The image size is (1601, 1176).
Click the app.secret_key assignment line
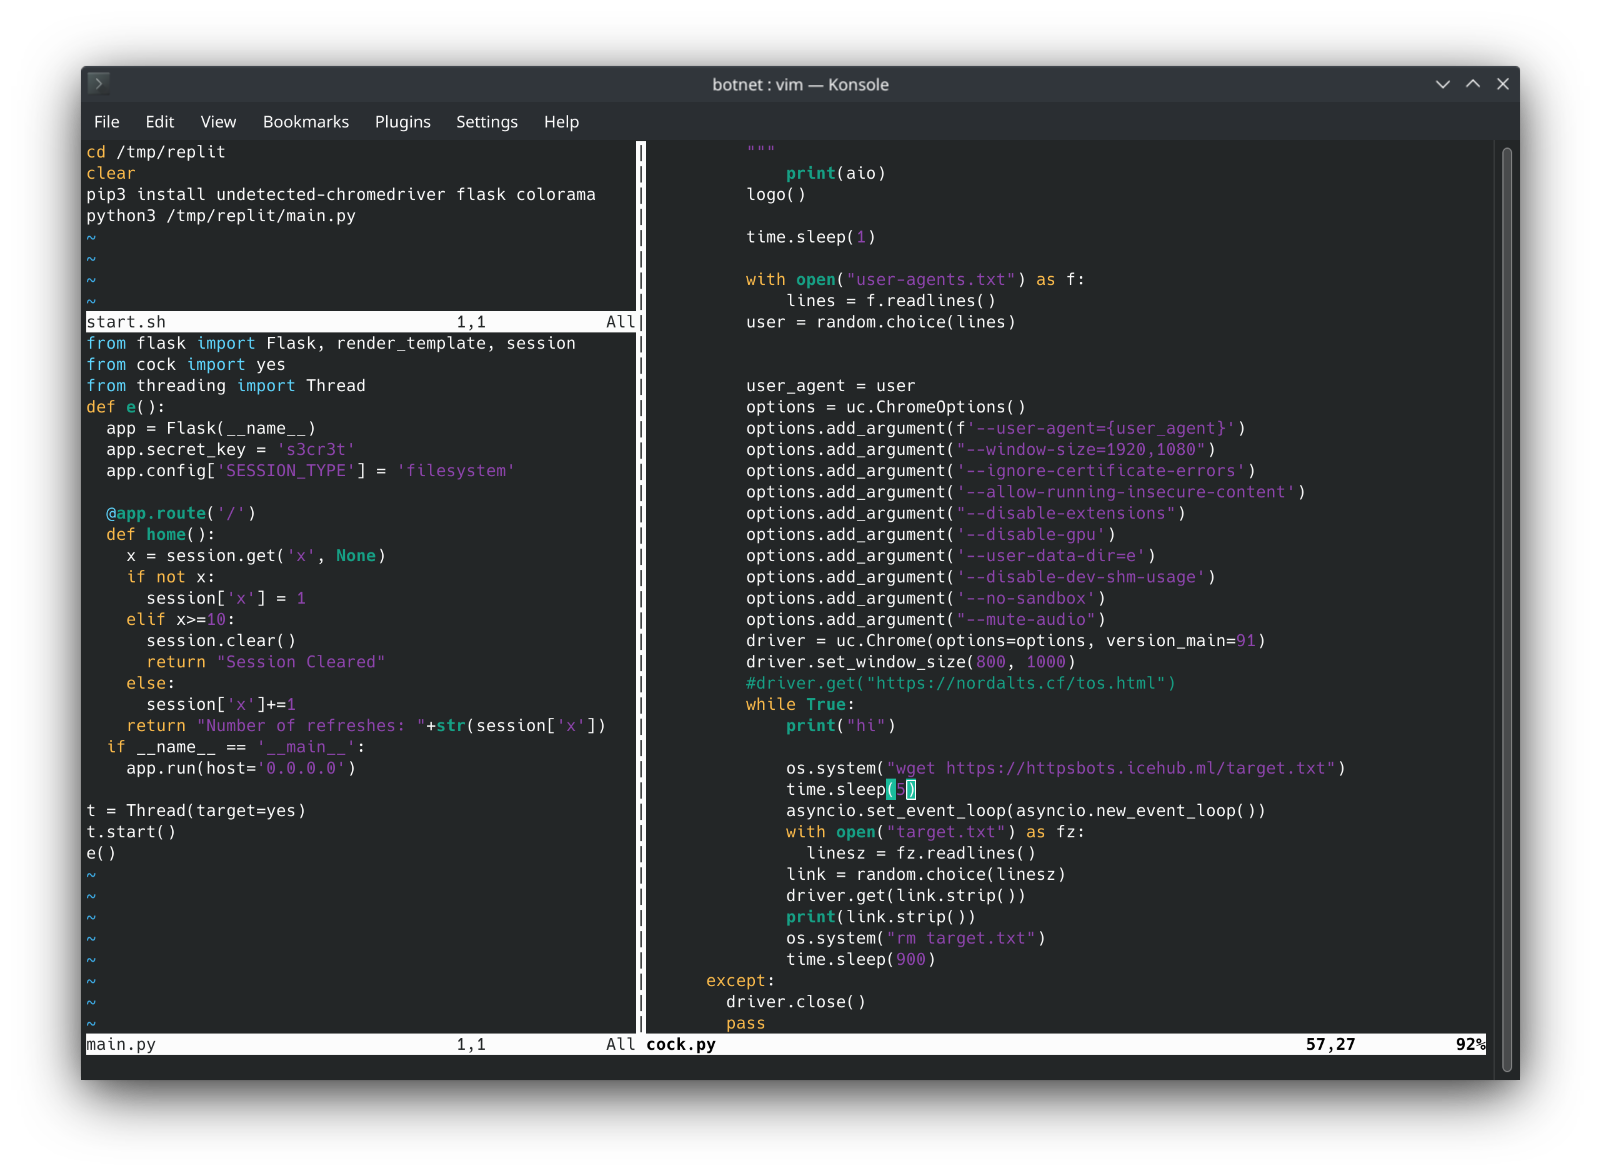231,450
